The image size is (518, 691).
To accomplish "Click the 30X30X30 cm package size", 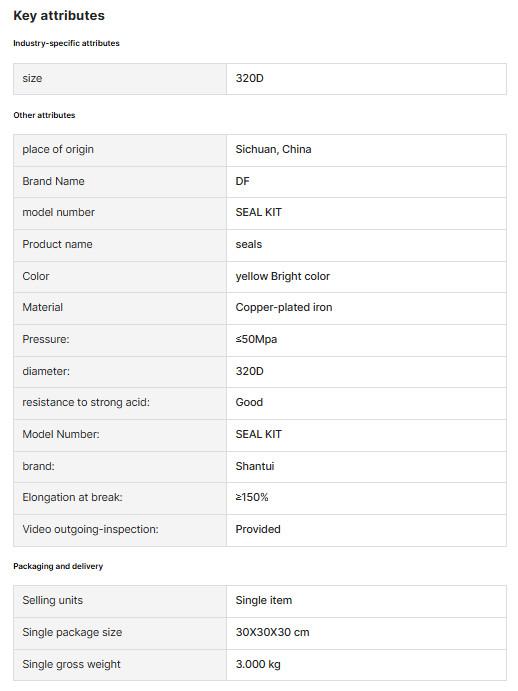I will click(x=272, y=632).
